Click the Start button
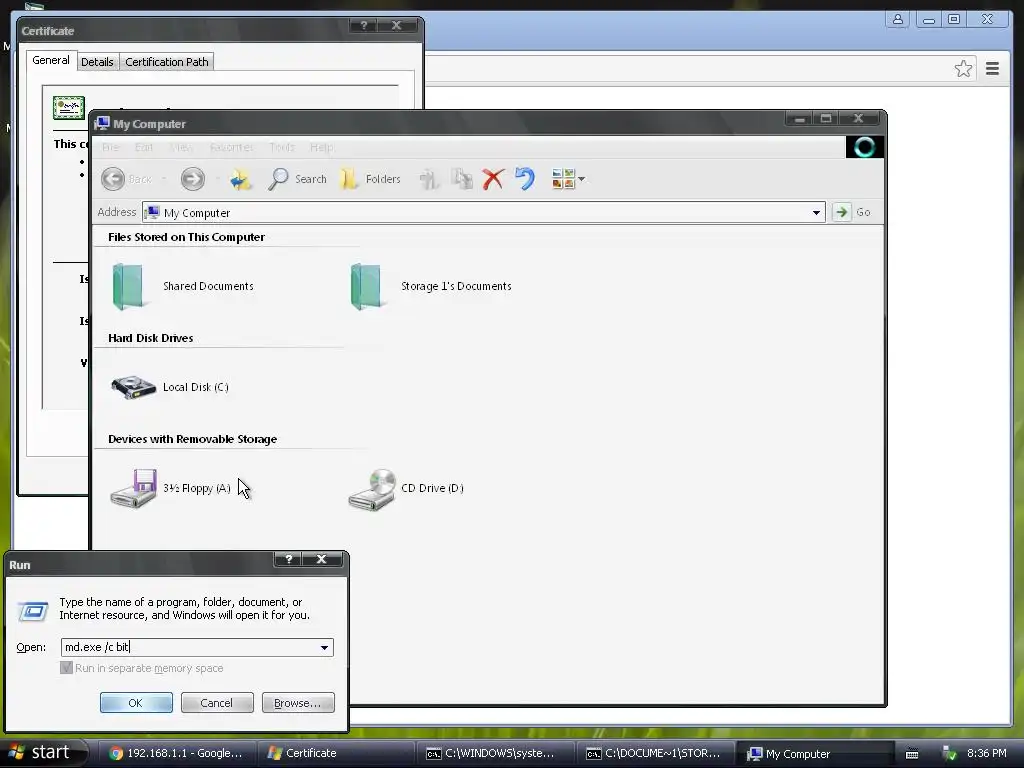 coord(42,753)
